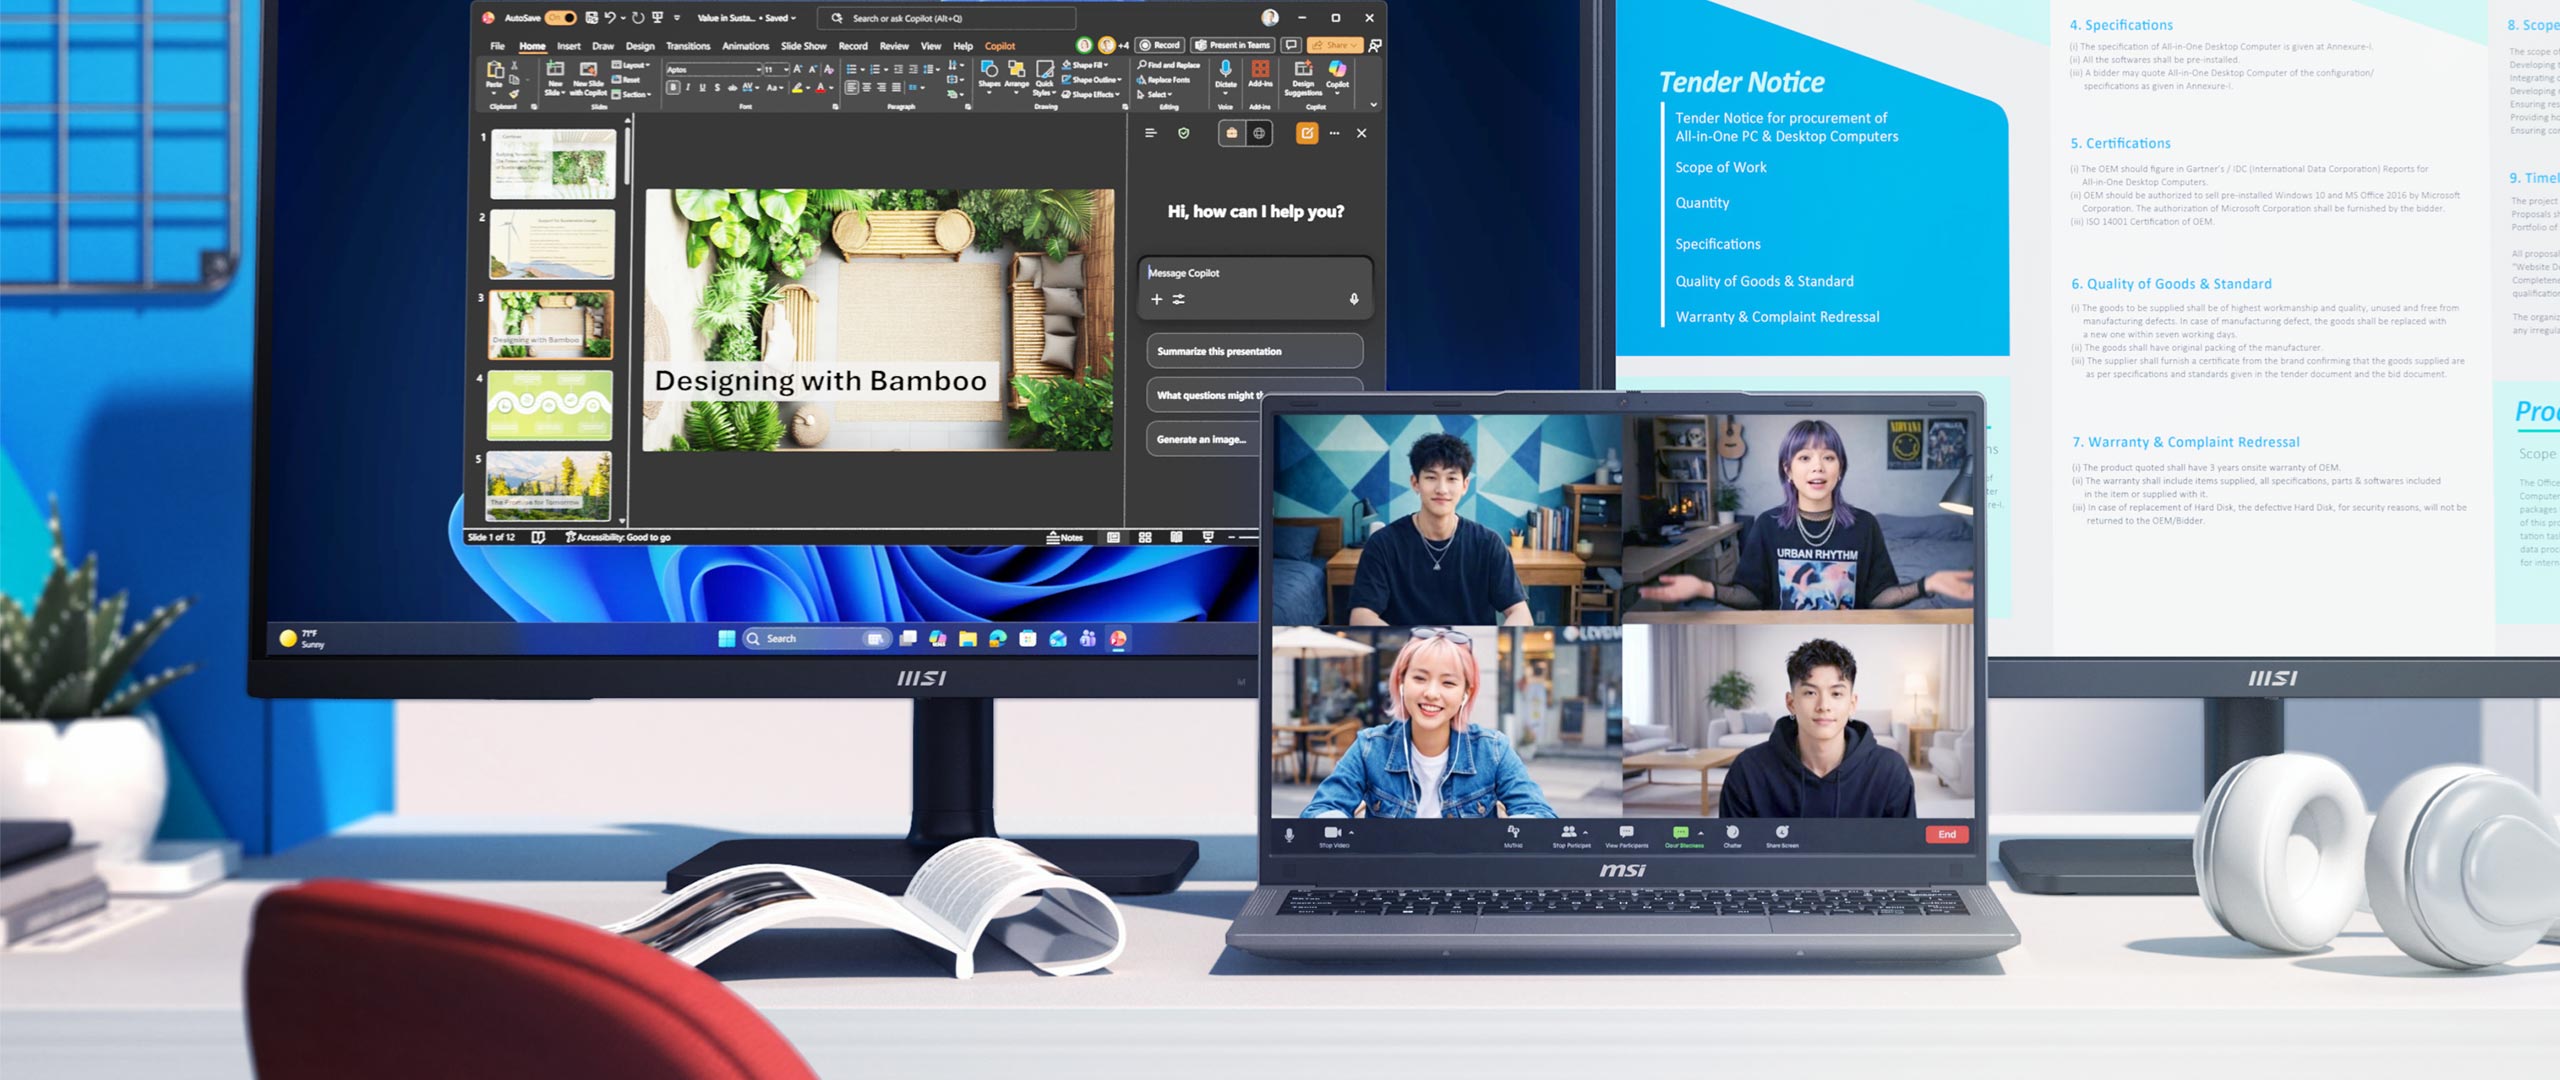Image resolution: width=2560 pixels, height=1080 pixels.
Task: Click the Record button in PowerPoint
Action: (x=1160, y=46)
